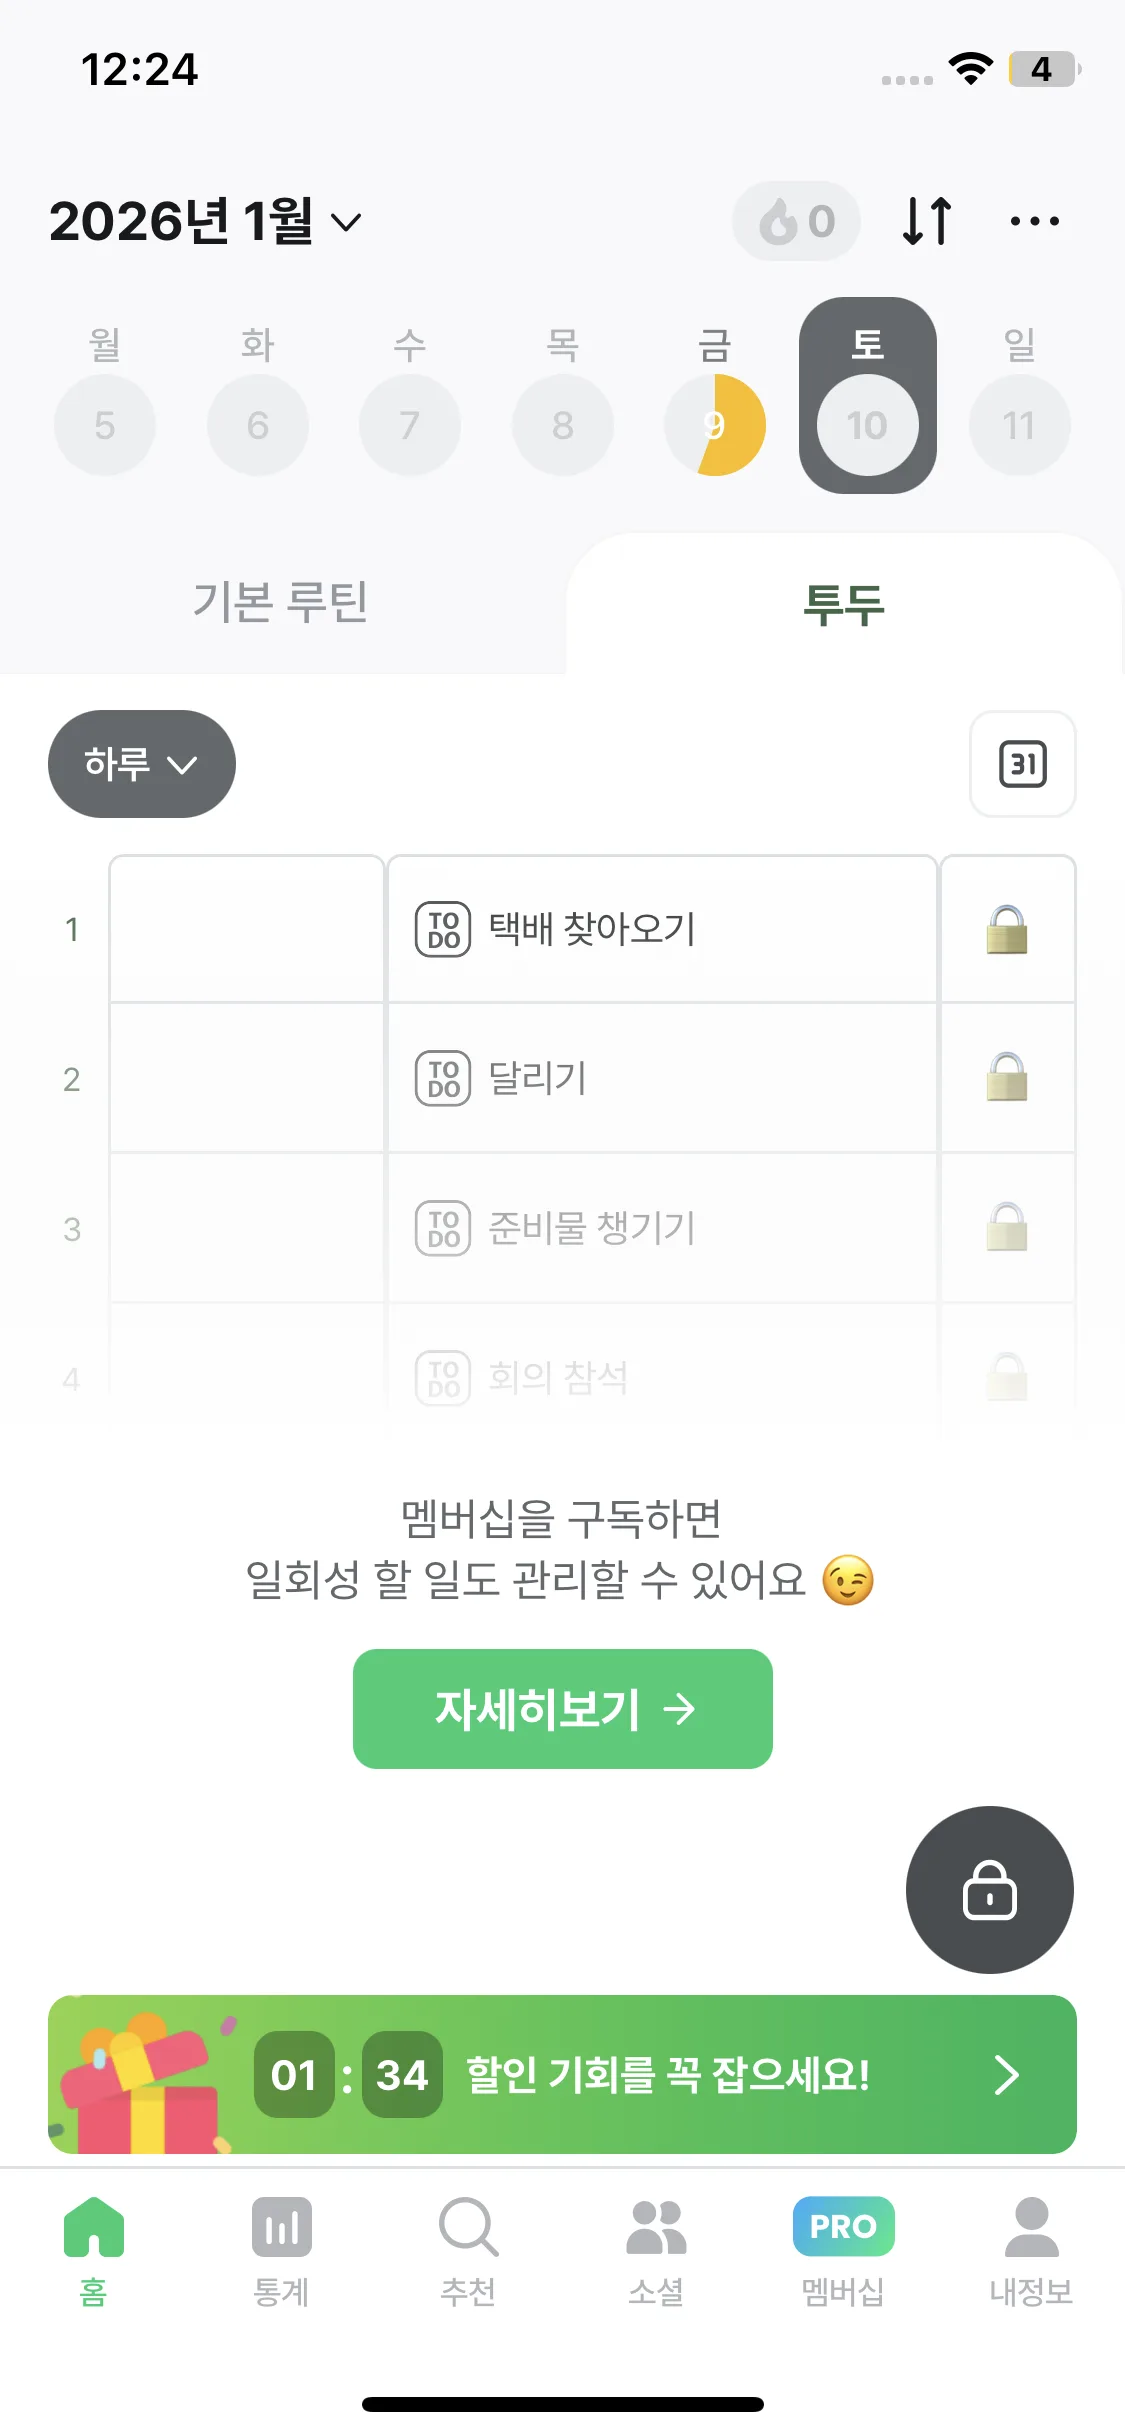Viewport: 1125px width, 2436px height.
Task: Open the 소셜 social tab icon
Action: click(x=656, y=2227)
